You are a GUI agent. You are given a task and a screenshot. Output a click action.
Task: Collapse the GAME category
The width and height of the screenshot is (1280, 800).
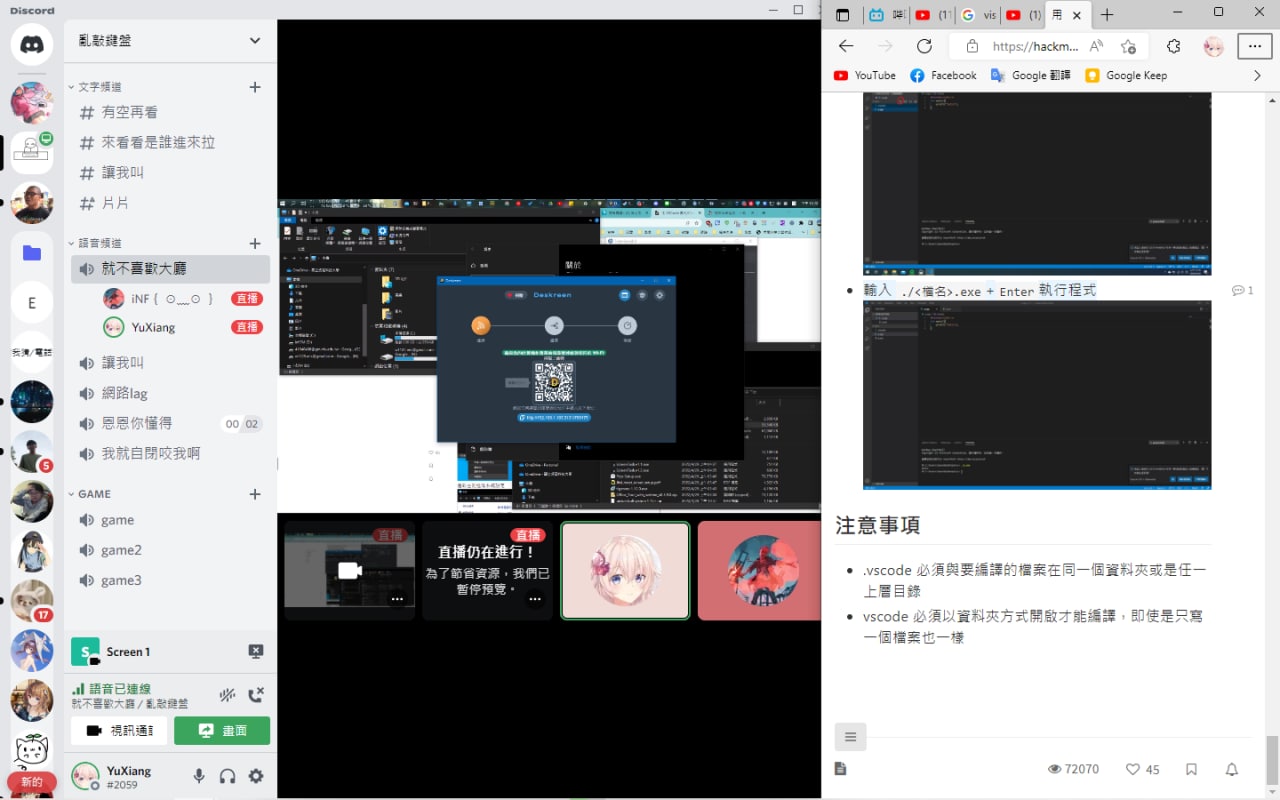click(x=94, y=494)
